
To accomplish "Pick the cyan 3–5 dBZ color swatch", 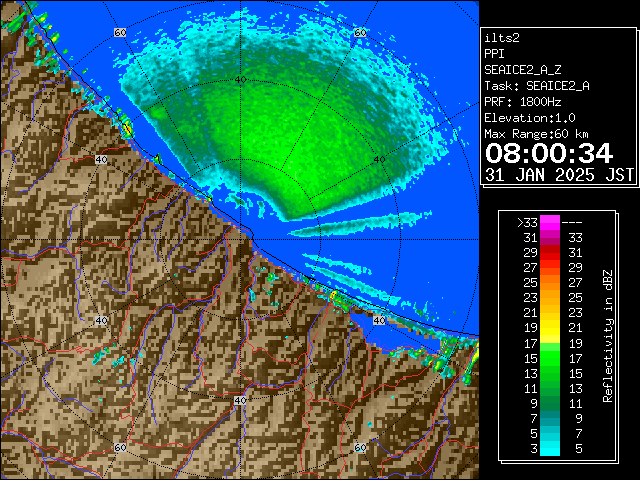I will 550,449.
